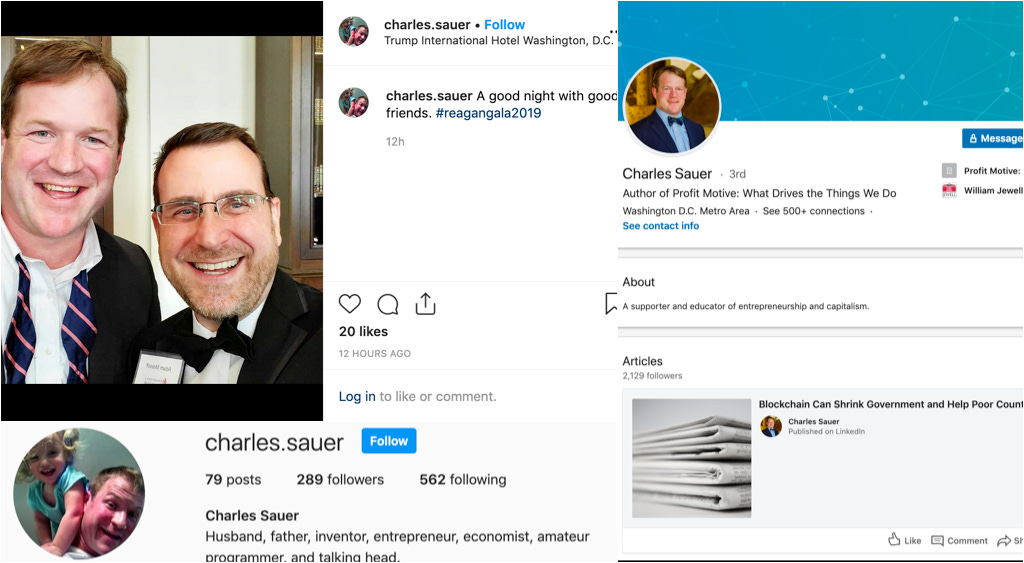Click the thumbs-up Like icon on article
The width and height of the screenshot is (1024, 563).
[x=894, y=539]
